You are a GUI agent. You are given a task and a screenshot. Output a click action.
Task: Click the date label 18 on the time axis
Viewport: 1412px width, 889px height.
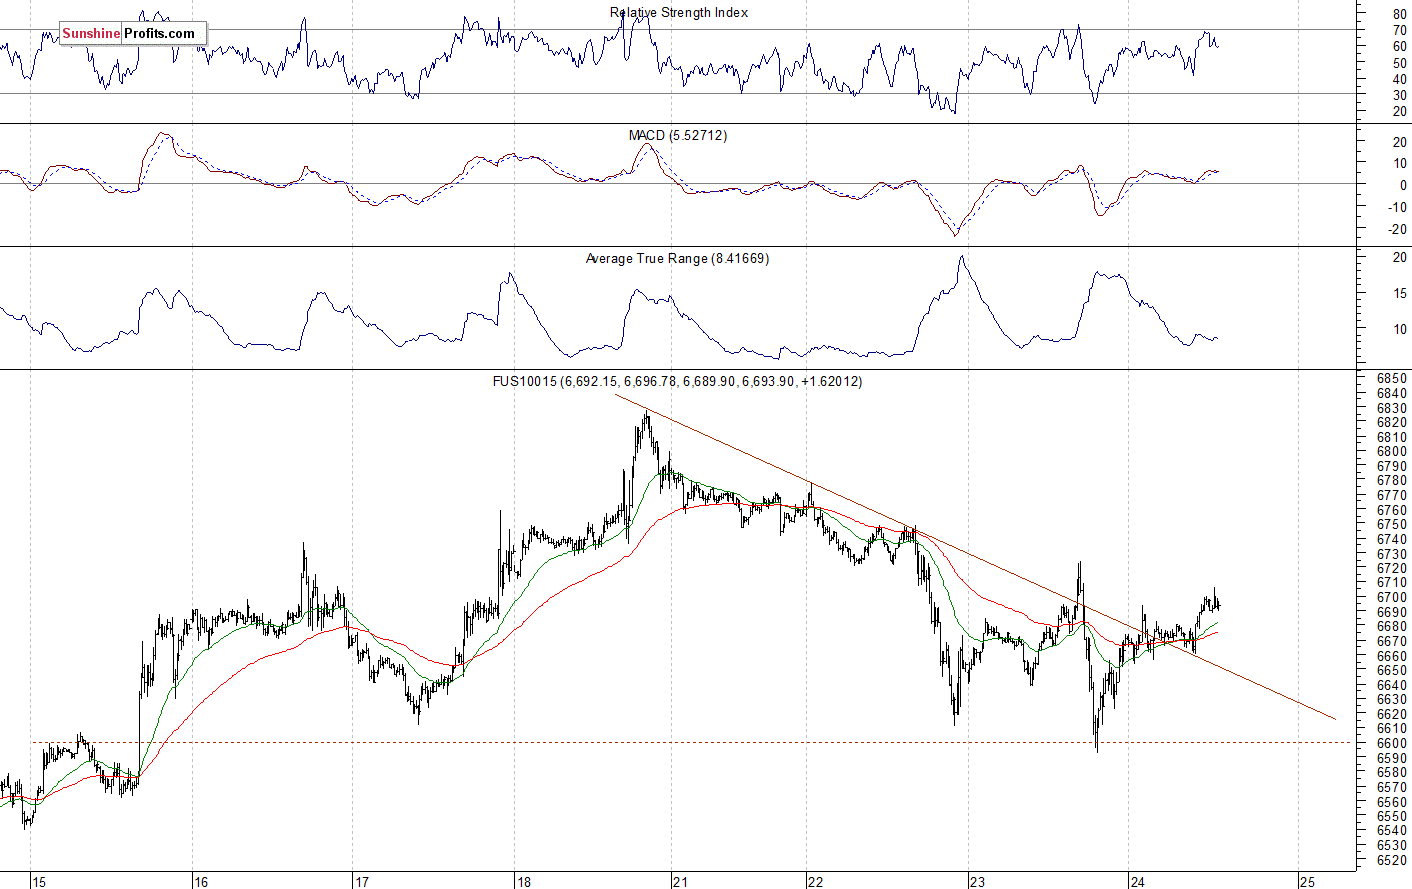point(524,881)
